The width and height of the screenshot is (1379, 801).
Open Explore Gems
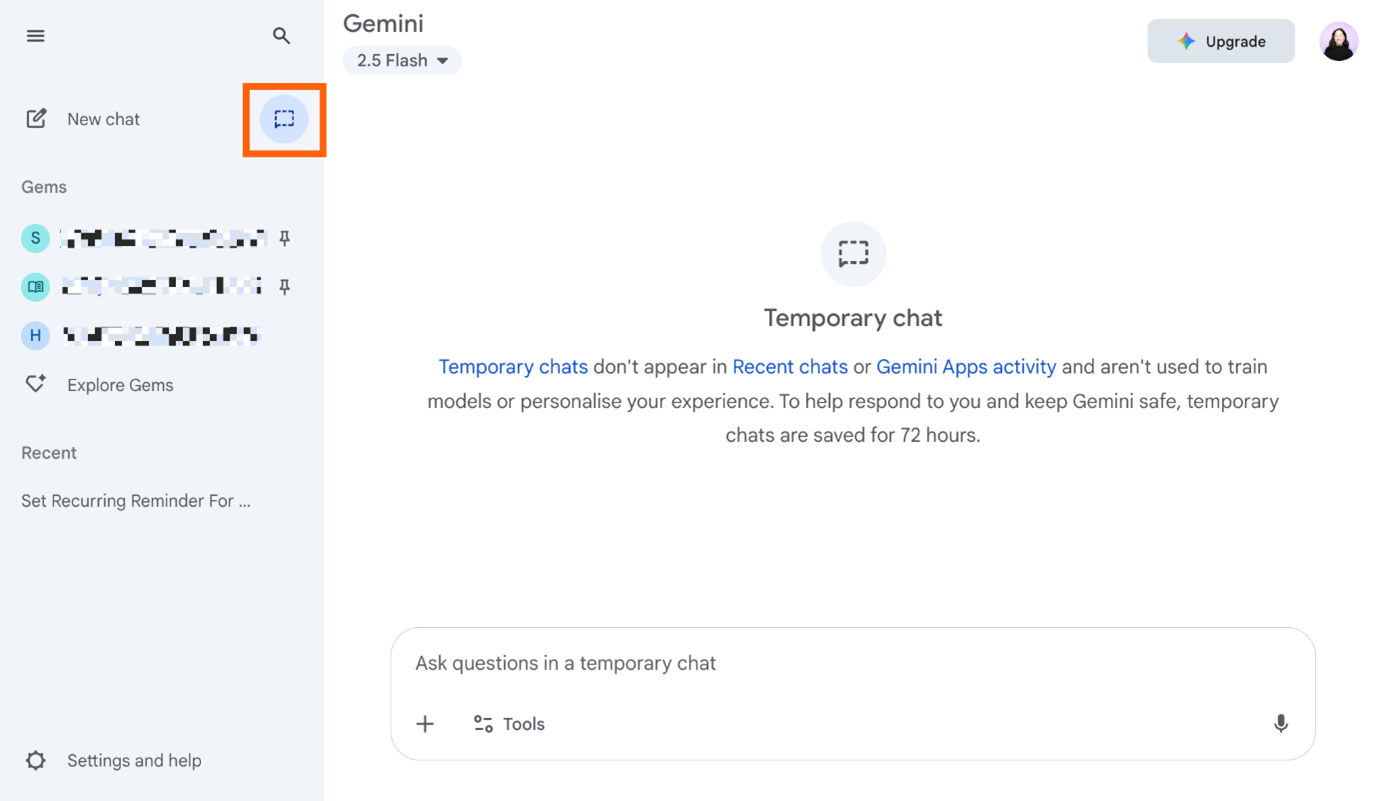coord(120,385)
